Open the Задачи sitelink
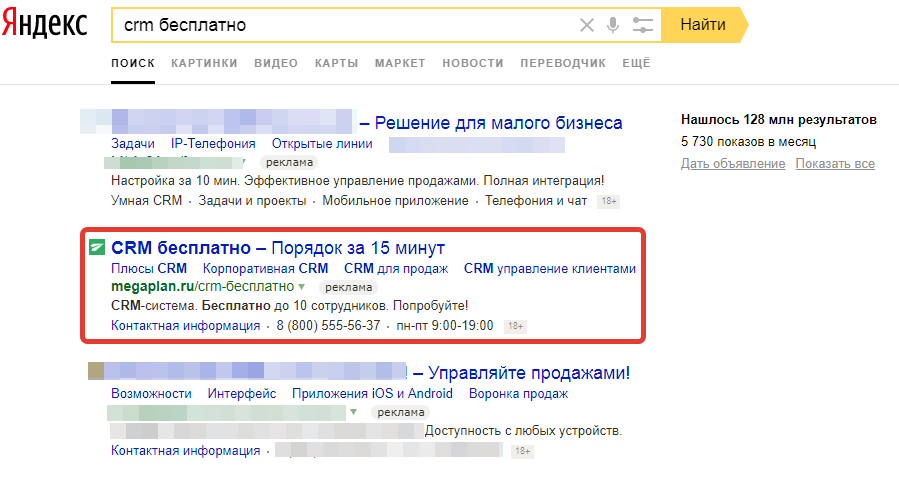 tap(132, 144)
